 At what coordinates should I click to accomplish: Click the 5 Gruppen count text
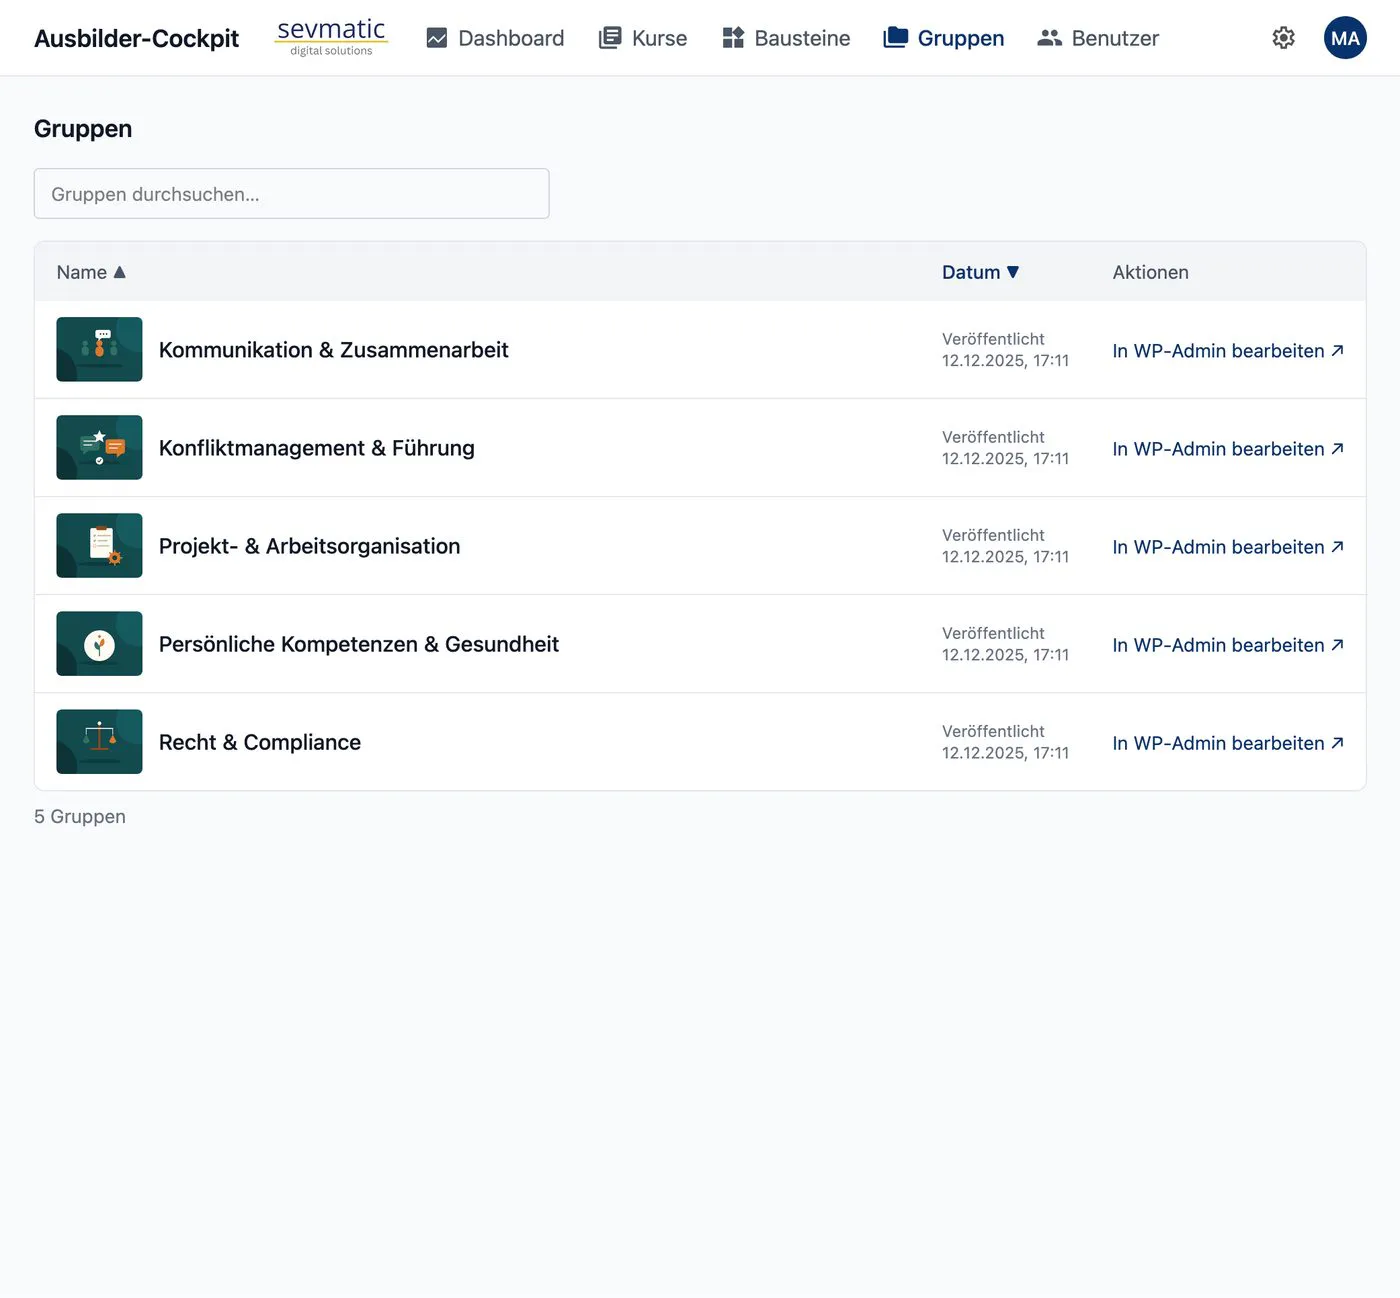click(x=80, y=816)
